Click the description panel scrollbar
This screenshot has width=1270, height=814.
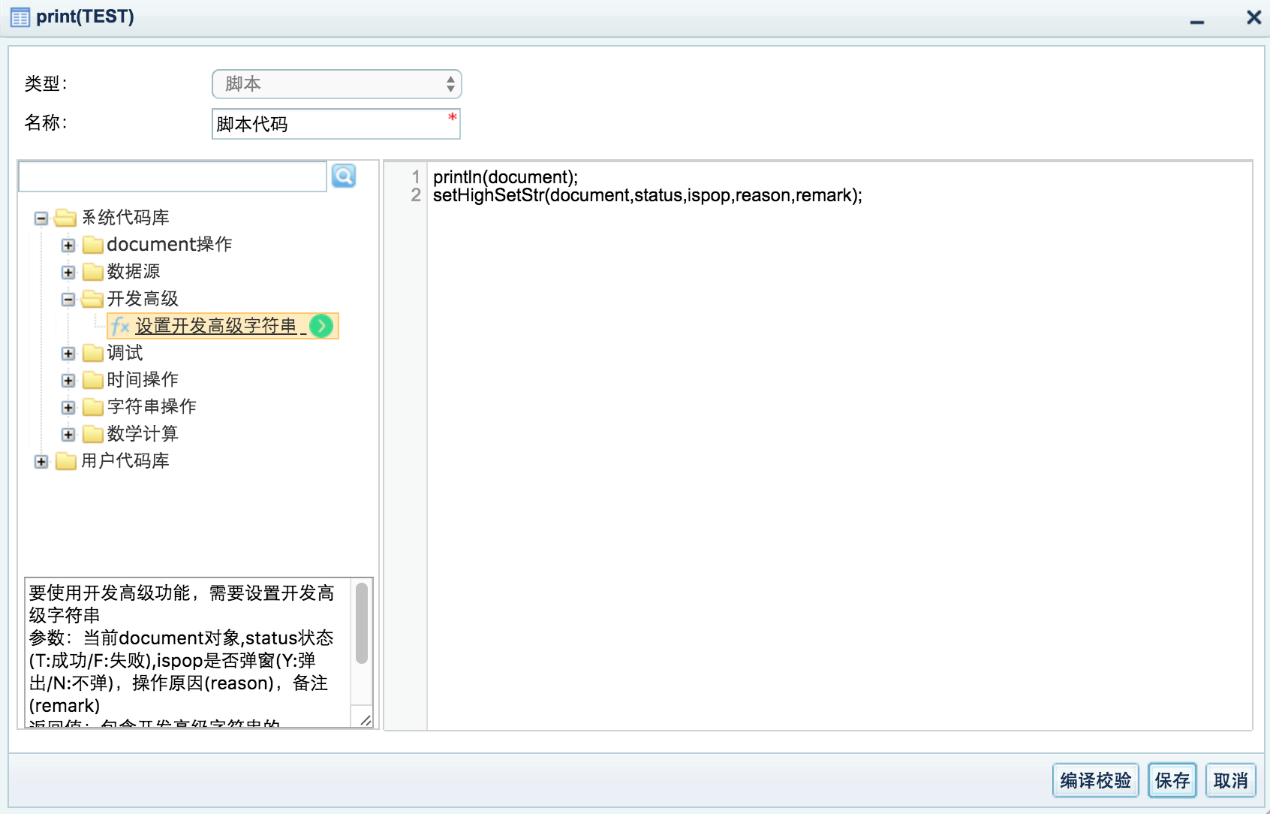(362, 623)
